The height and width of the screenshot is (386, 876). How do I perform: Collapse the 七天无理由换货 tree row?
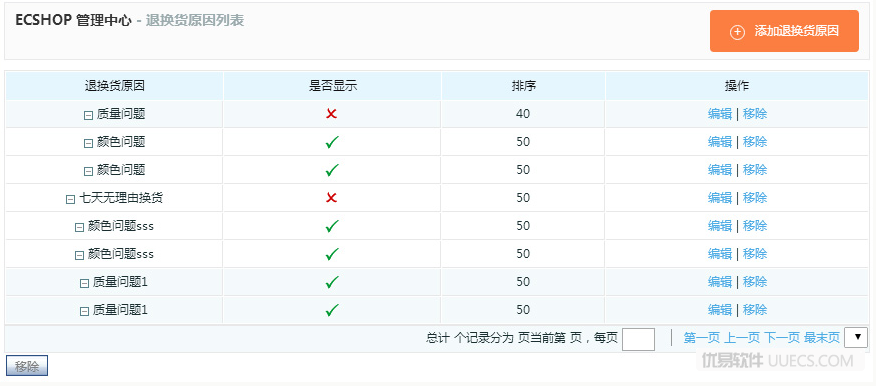[x=70, y=199]
